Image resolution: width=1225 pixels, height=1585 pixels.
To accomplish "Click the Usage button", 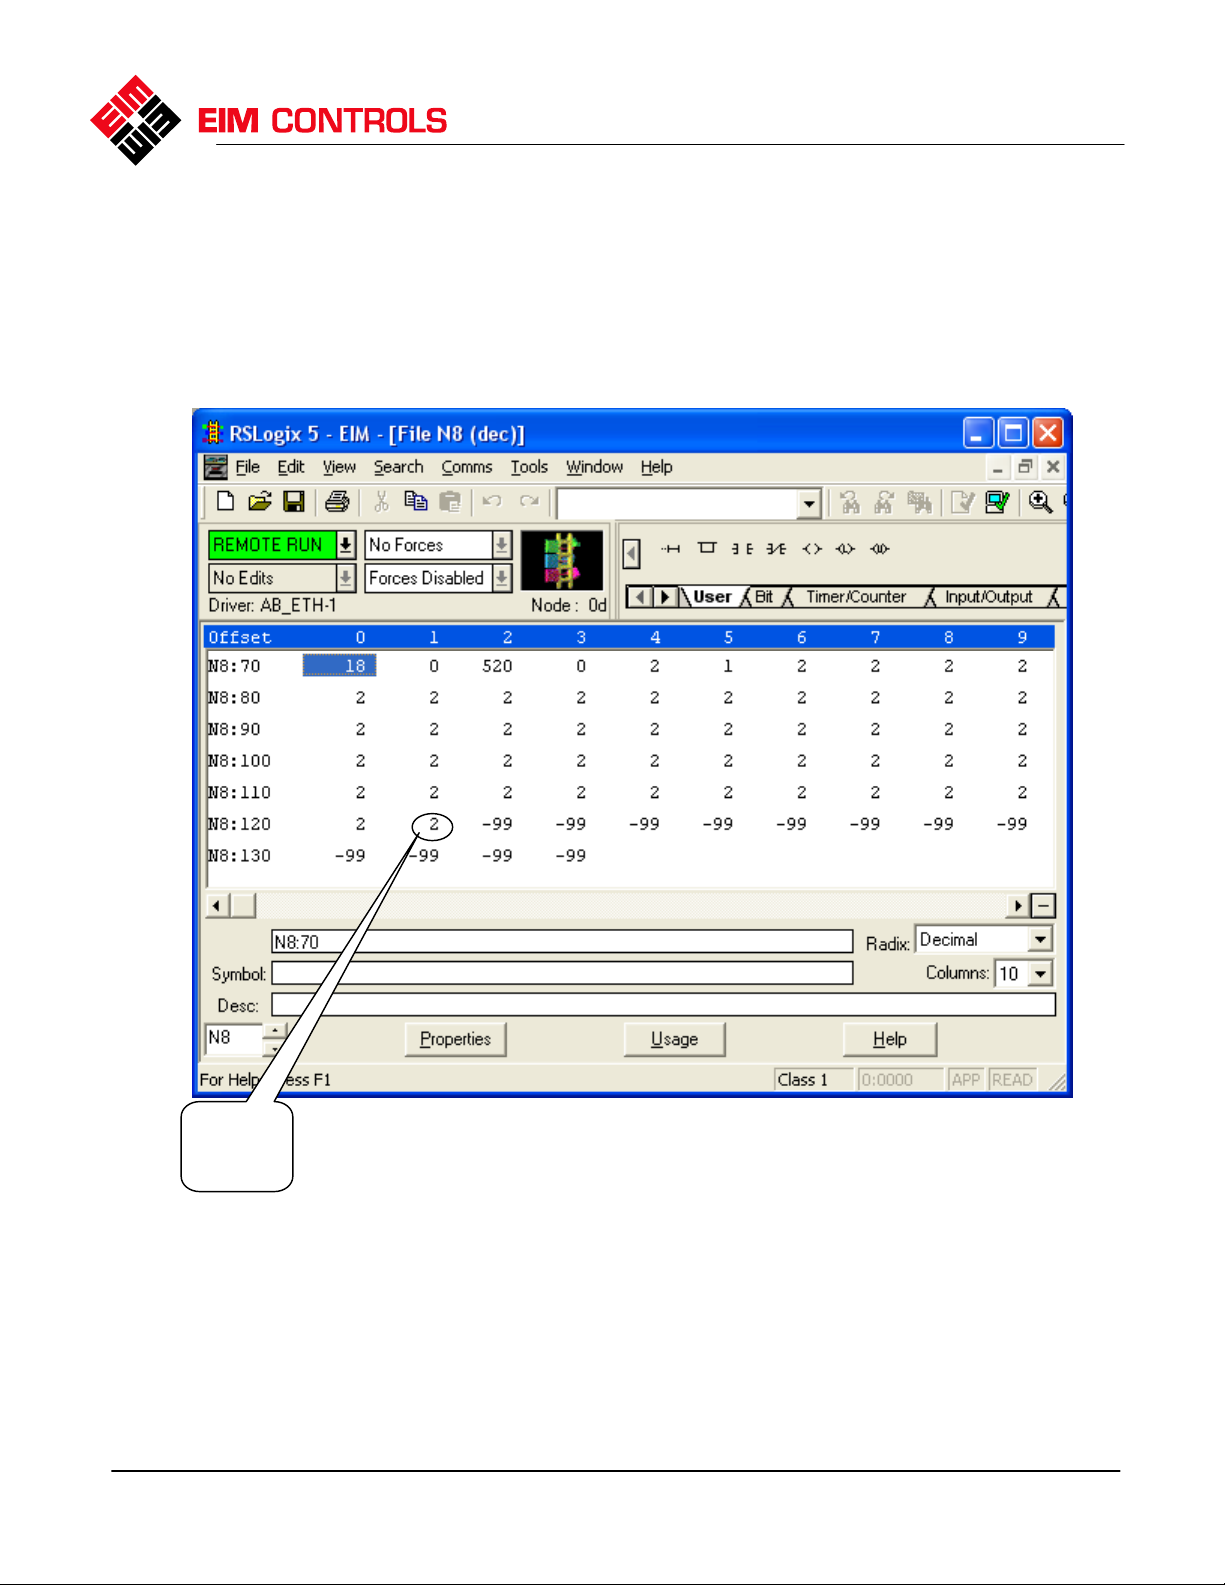I will [x=674, y=1039].
